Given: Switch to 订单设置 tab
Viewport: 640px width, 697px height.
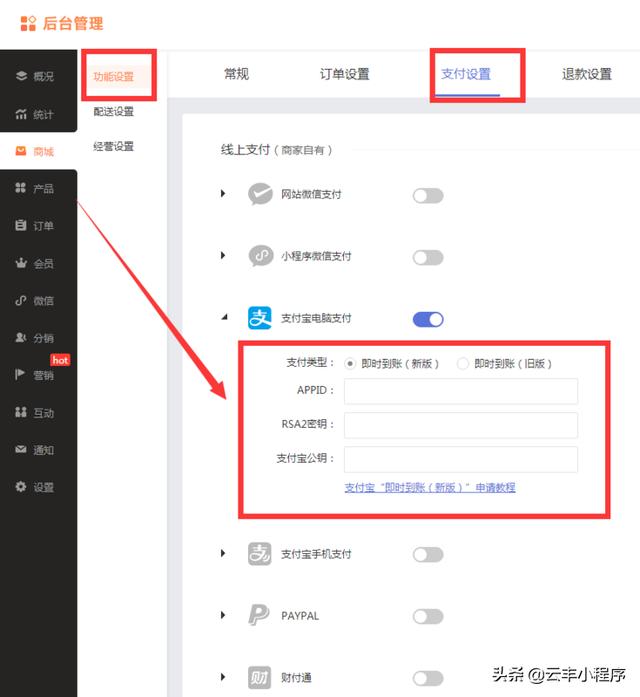Looking at the screenshot, I should pyautogui.click(x=344, y=74).
